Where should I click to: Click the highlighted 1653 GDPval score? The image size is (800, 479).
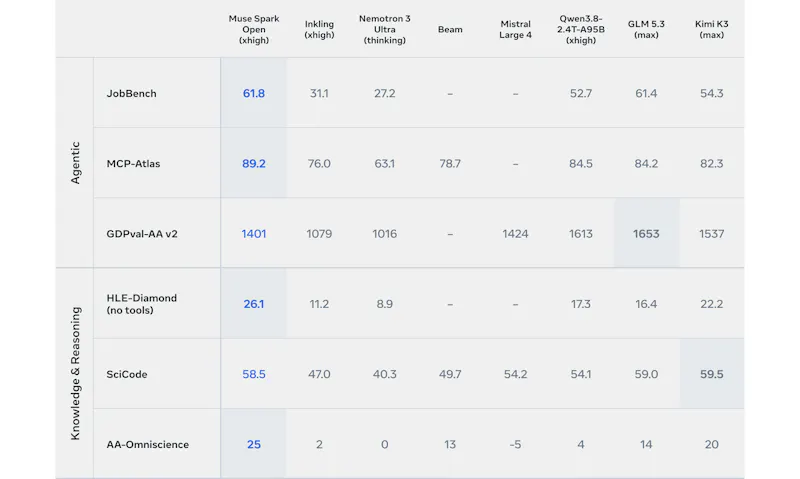pos(646,234)
